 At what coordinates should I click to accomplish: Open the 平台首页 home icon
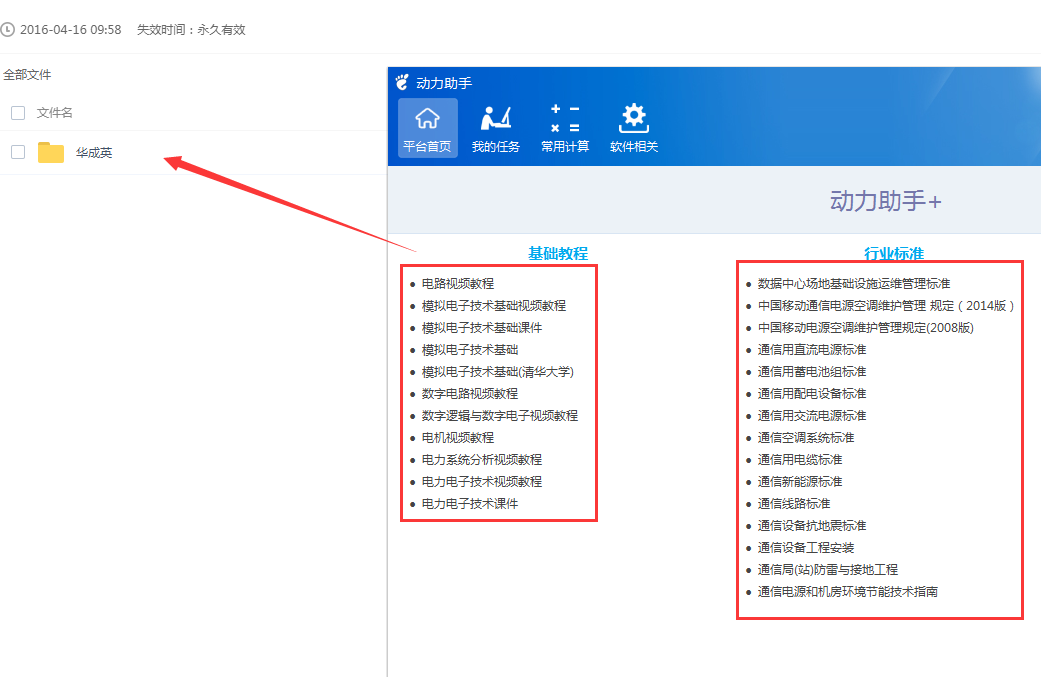[x=428, y=127]
